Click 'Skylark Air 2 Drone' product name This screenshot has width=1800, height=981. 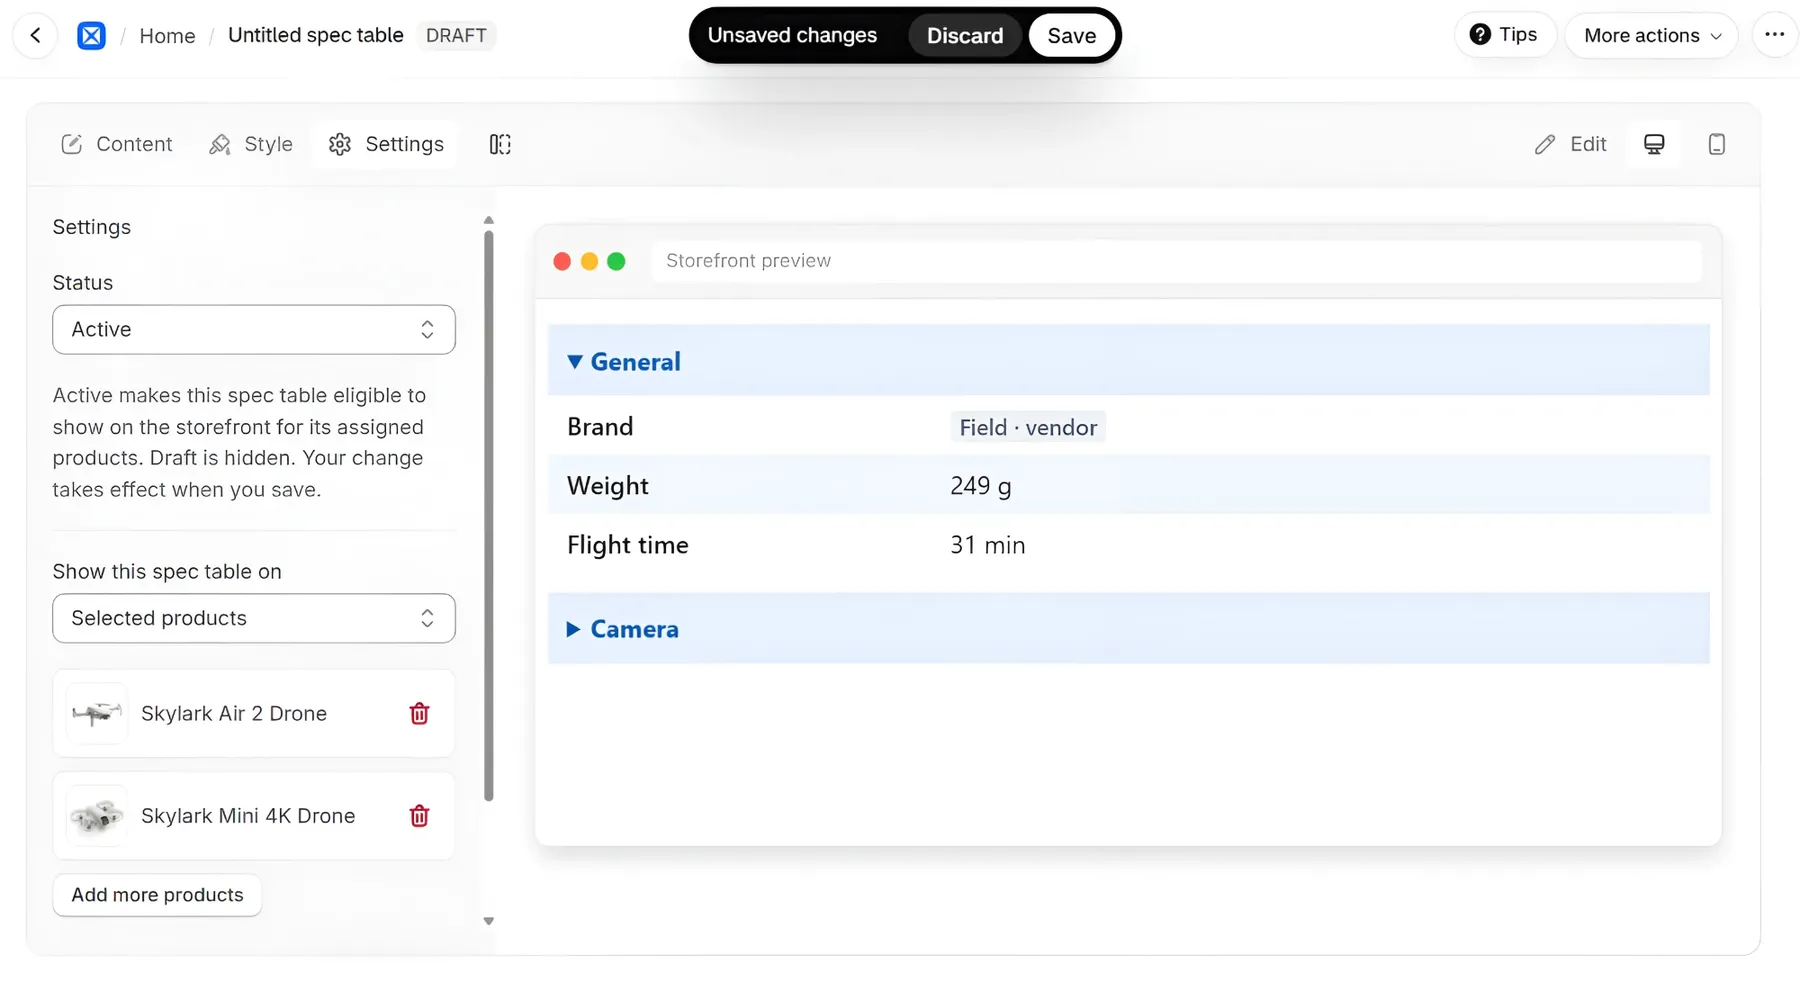(234, 713)
